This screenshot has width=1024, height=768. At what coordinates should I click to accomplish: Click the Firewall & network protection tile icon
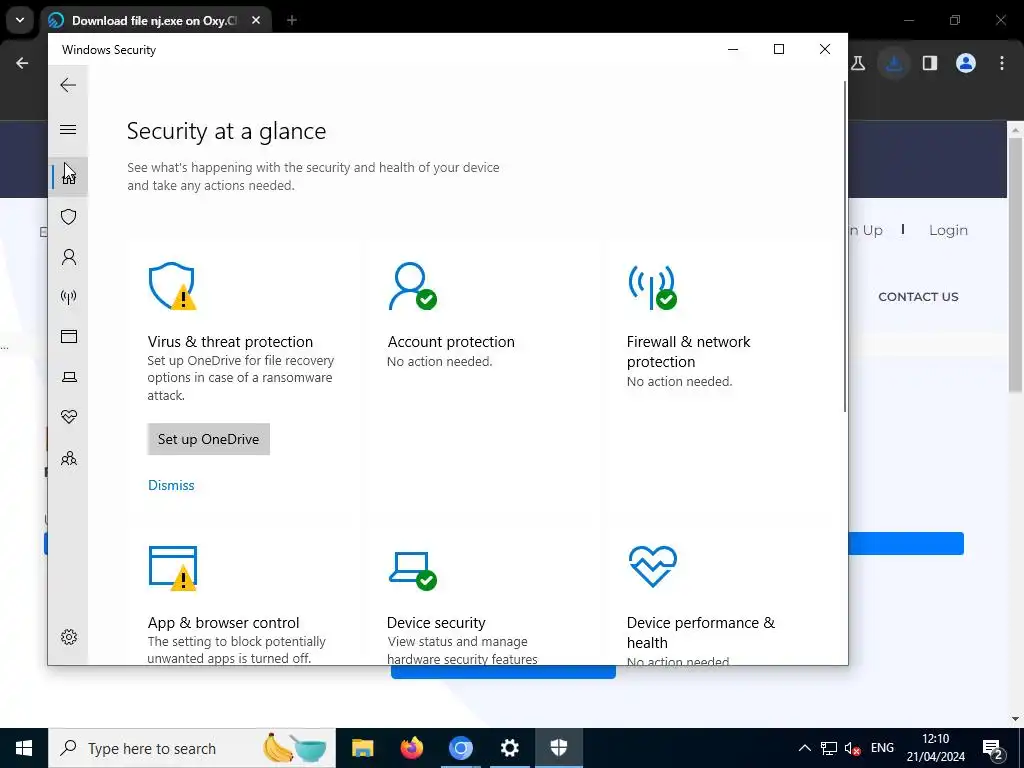pos(652,287)
